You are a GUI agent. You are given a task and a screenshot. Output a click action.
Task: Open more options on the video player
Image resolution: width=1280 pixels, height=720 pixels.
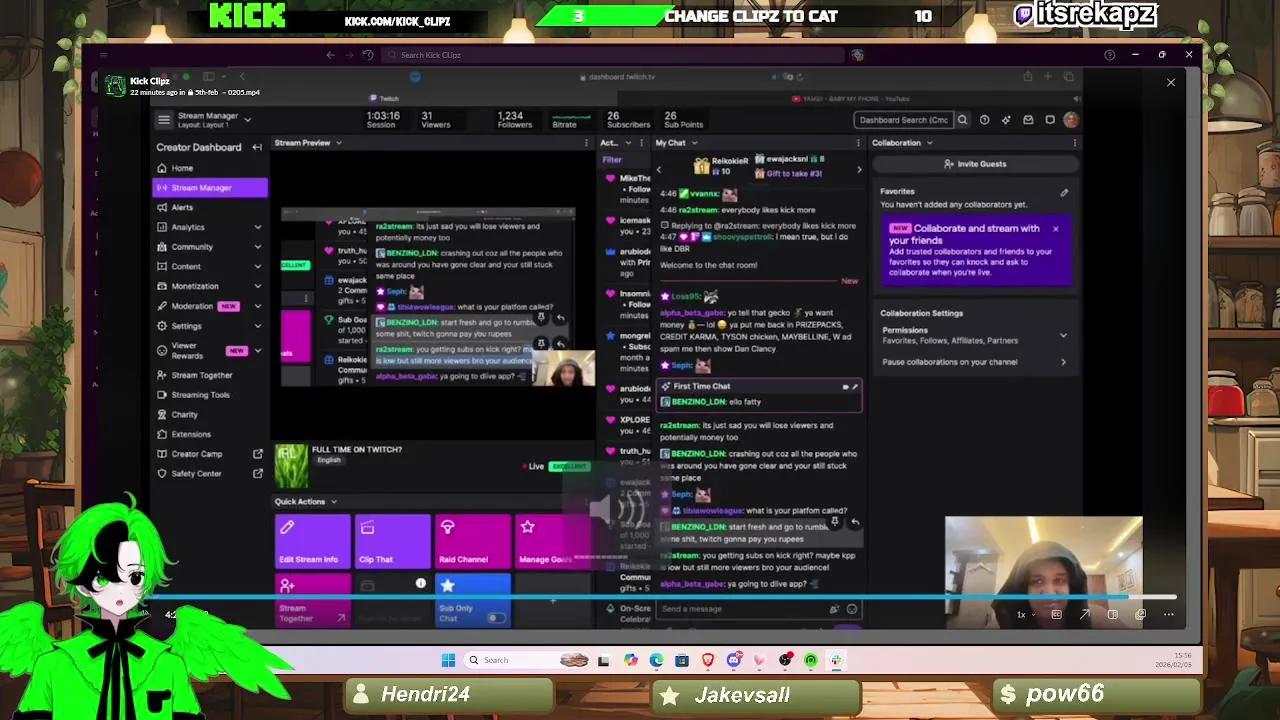tap(1168, 615)
